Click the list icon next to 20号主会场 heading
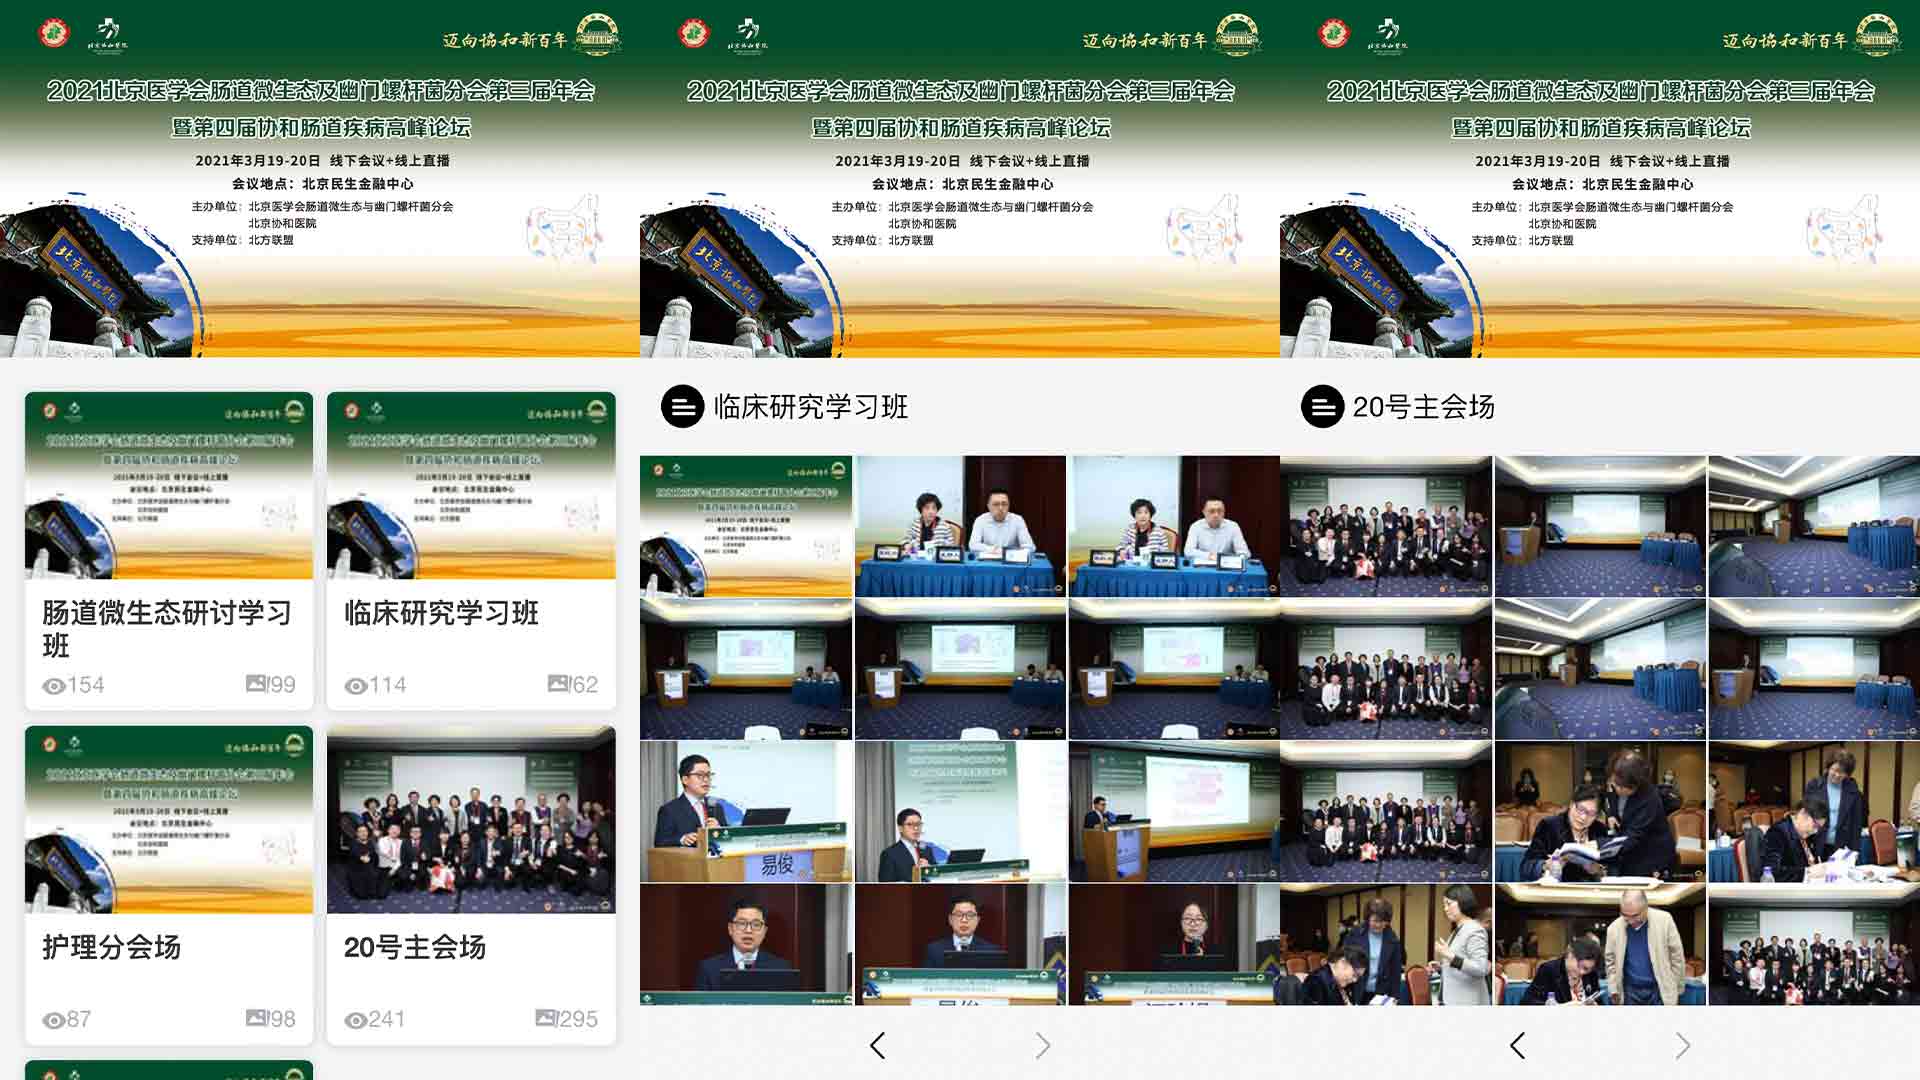Screen dimensions: 1920x1080 point(1322,407)
